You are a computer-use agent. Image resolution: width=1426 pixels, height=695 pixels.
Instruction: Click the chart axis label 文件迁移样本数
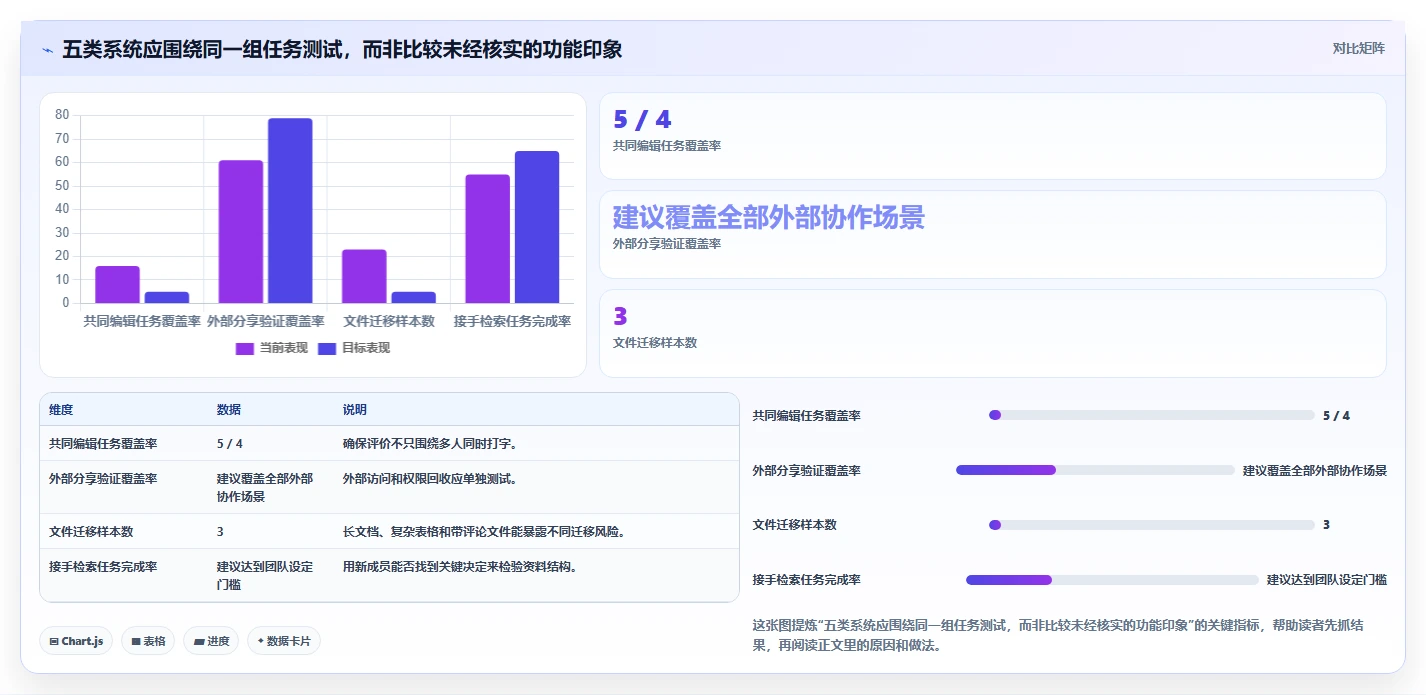tap(389, 322)
